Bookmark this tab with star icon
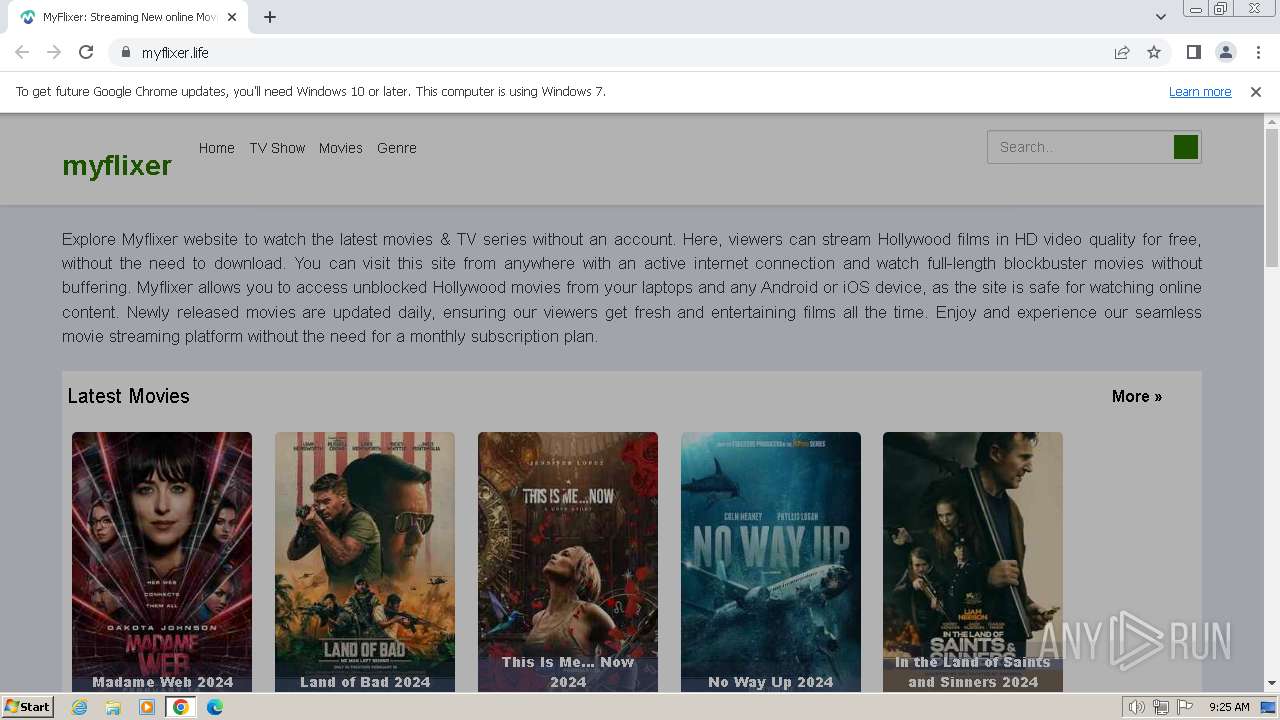Image resolution: width=1280 pixels, height=720 pixels. click(x=1154, y=52)
